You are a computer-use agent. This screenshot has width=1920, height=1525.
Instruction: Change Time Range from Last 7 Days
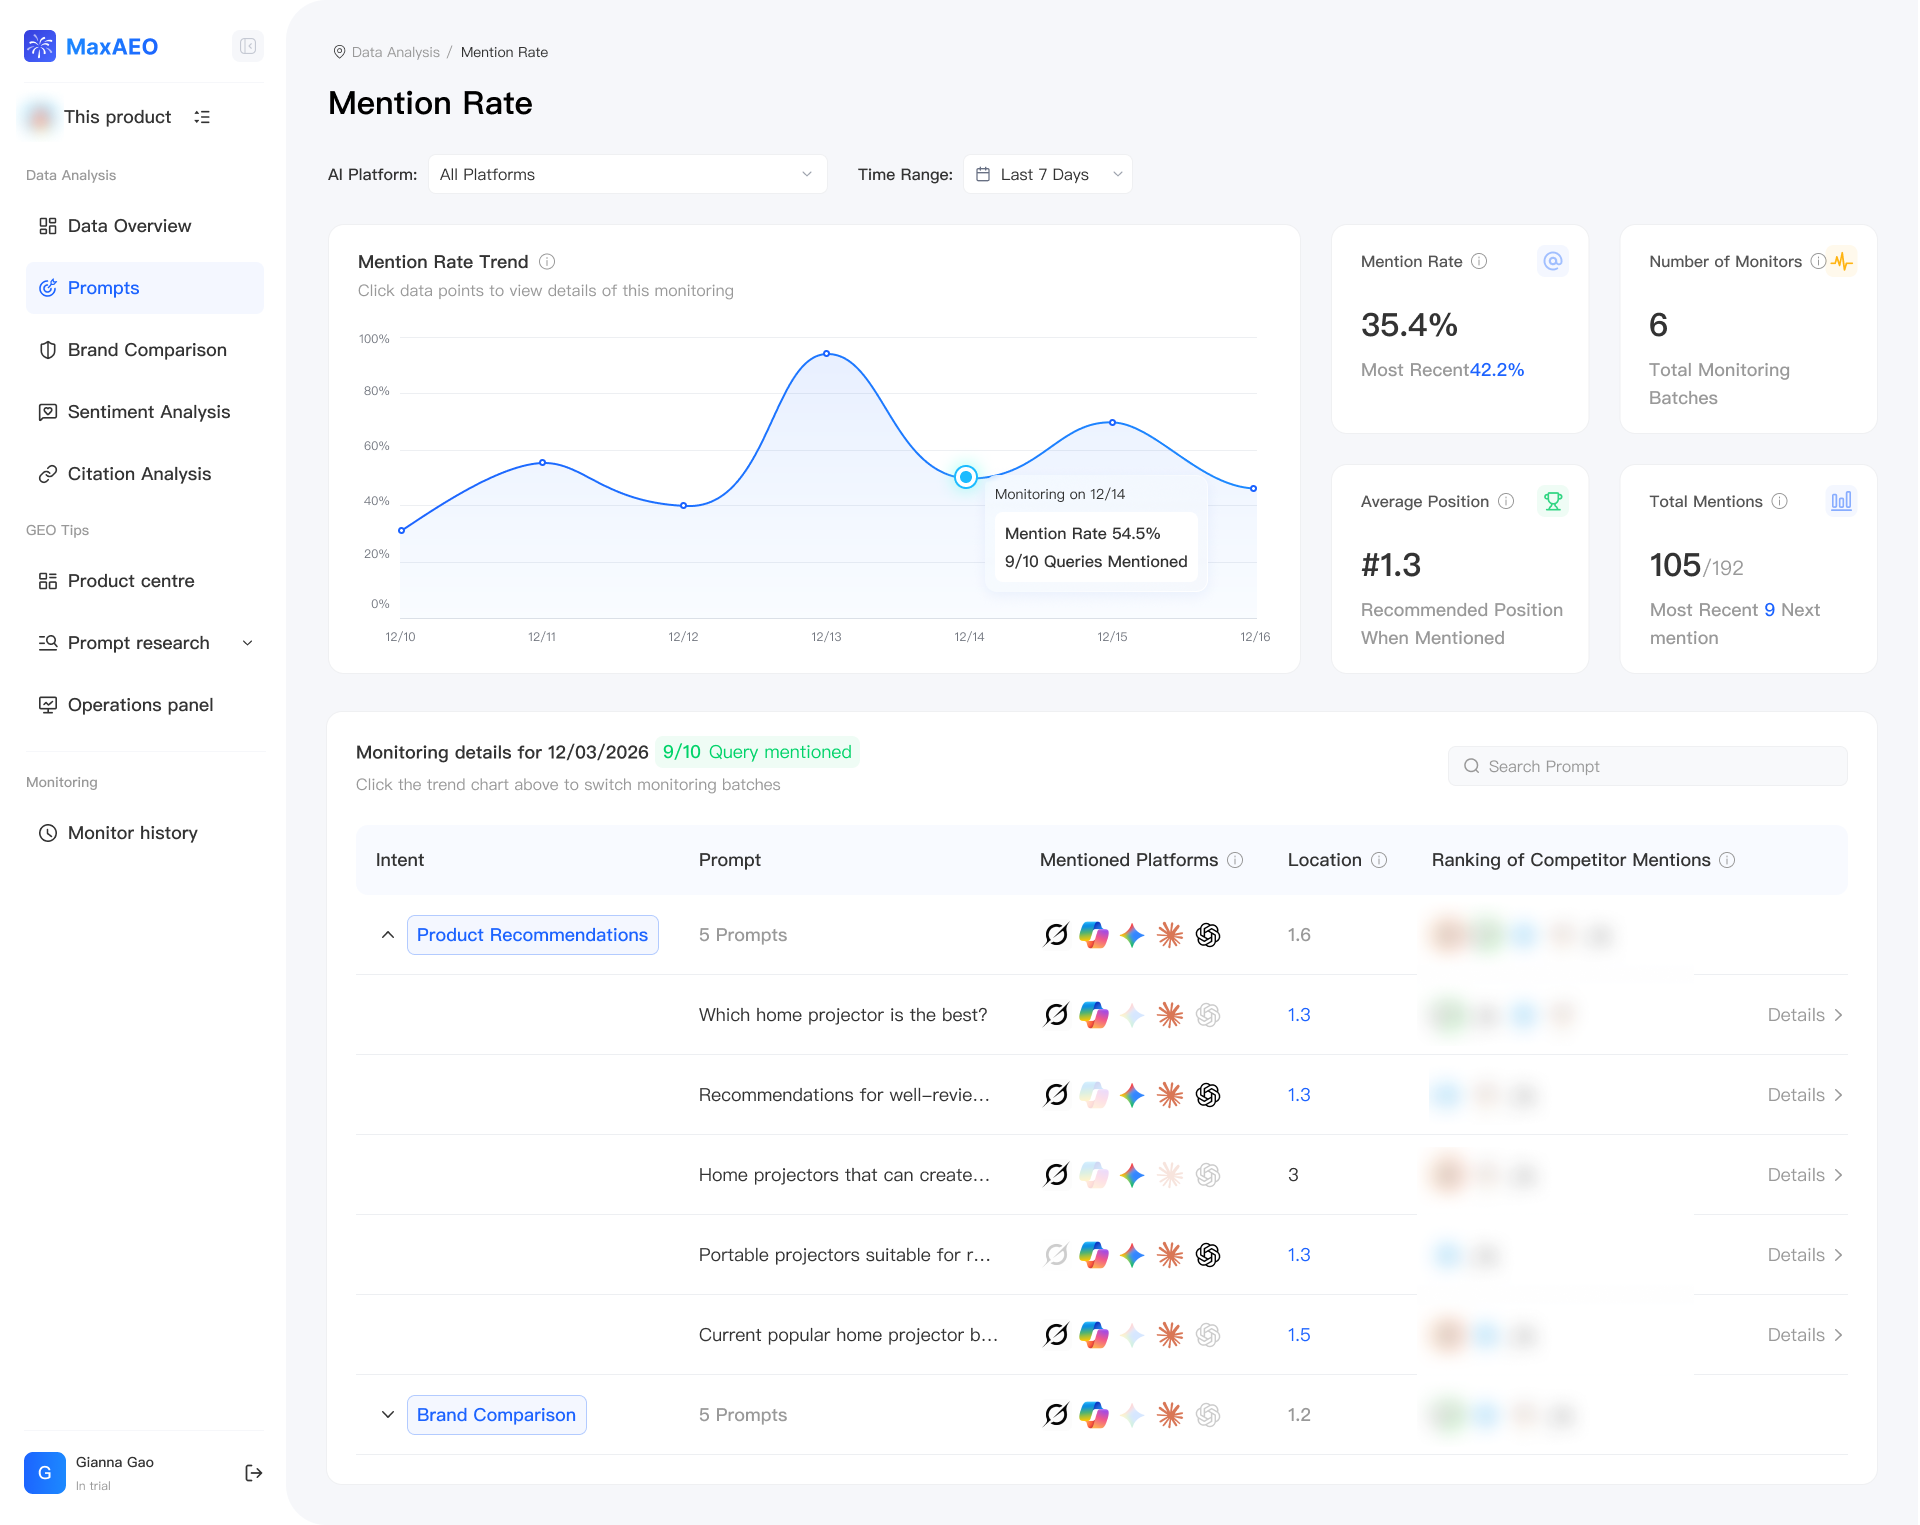tap(1047, 174)
